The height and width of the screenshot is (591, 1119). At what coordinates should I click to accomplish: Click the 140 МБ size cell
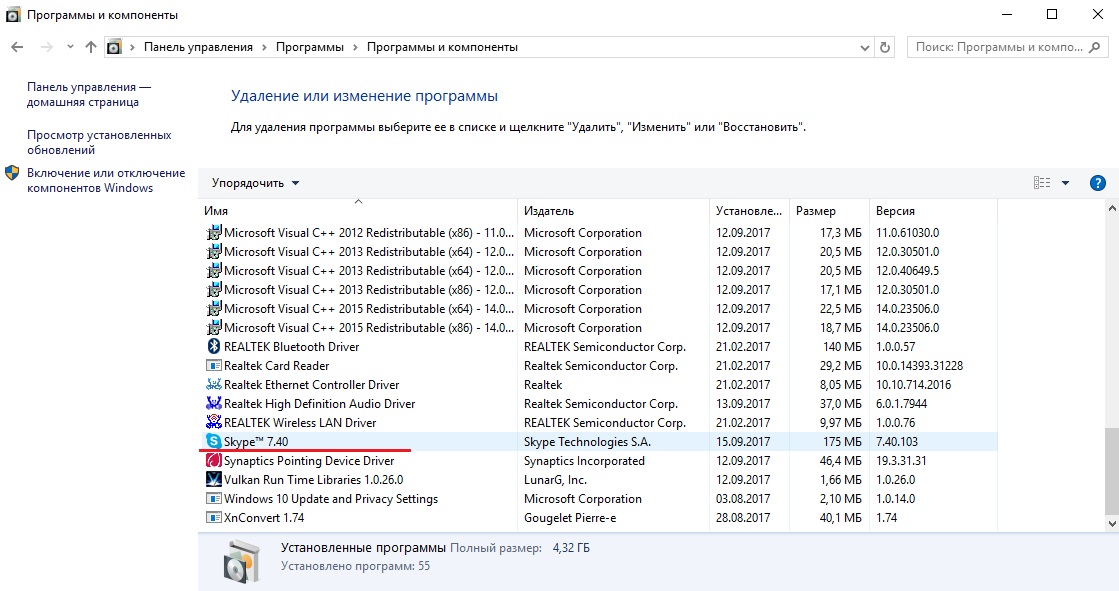click(x=842, y=347)
